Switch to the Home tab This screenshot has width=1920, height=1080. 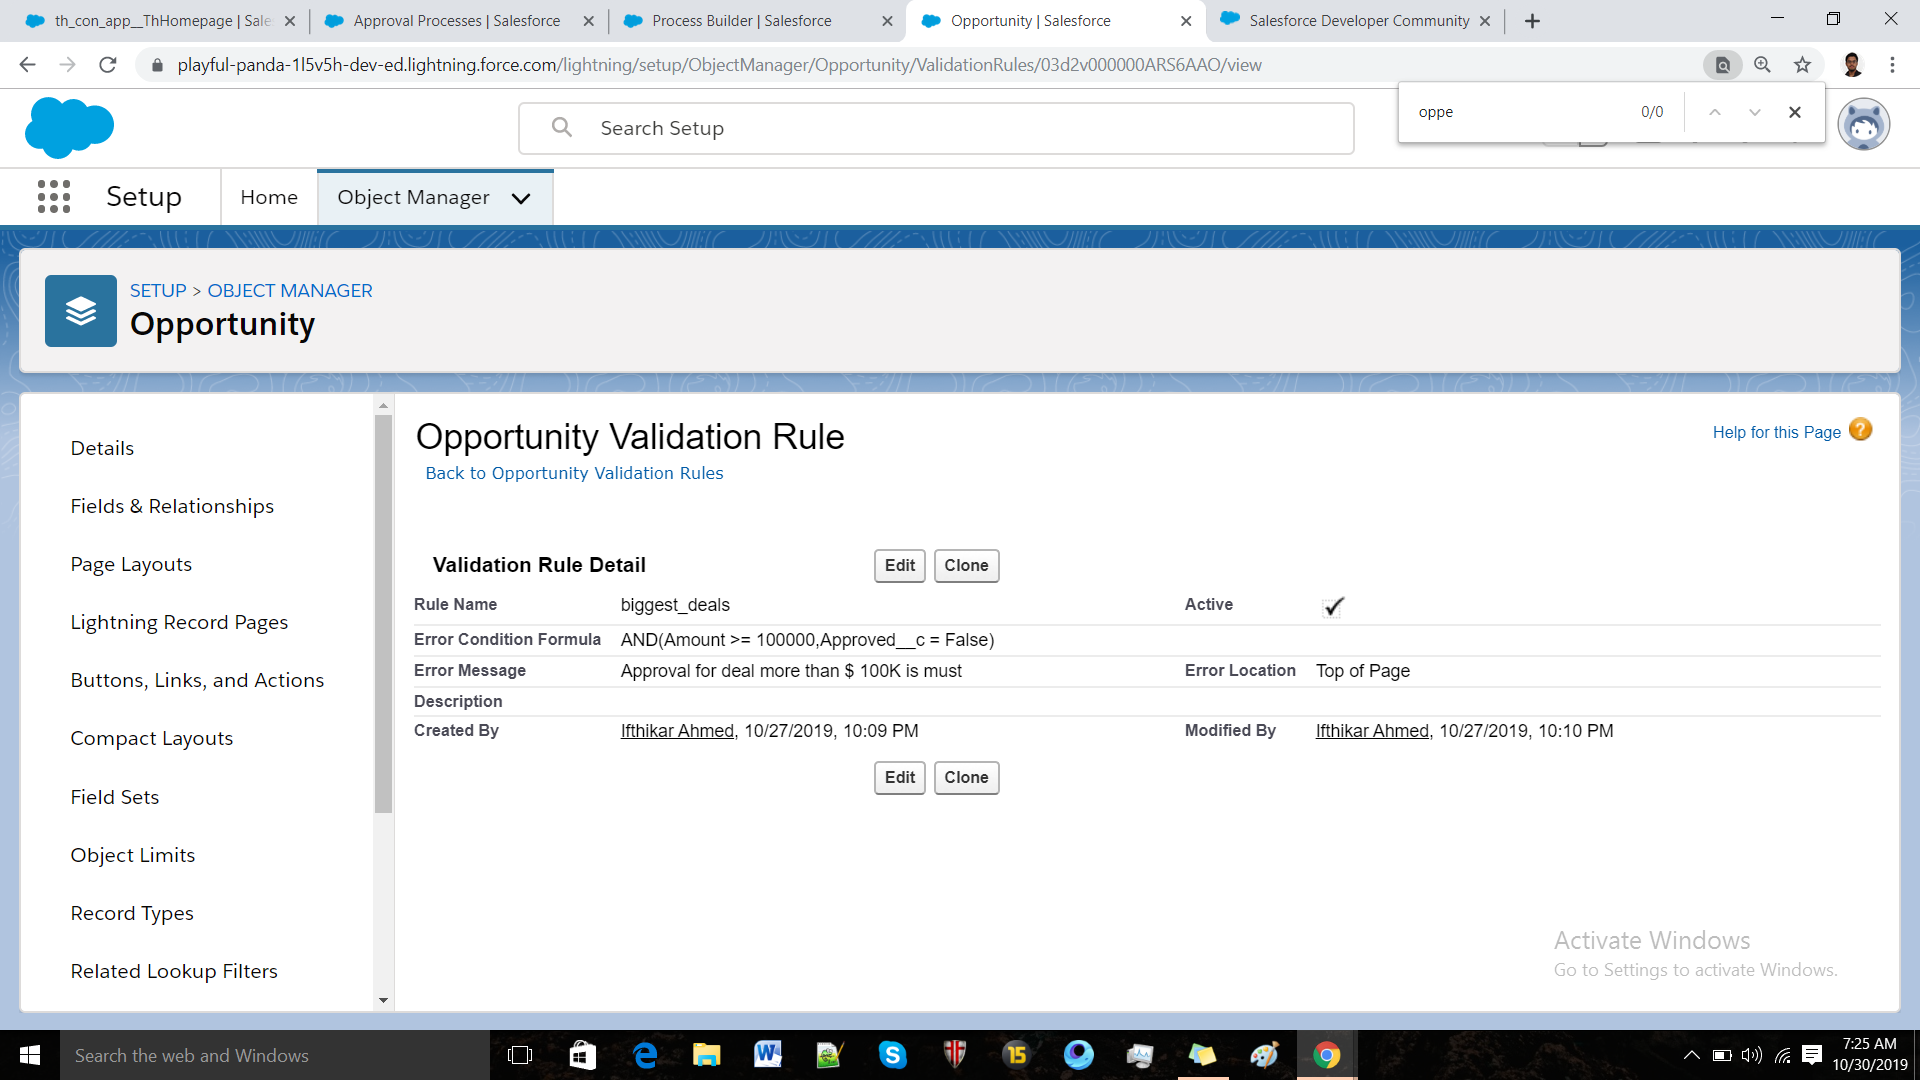[269, 198]
